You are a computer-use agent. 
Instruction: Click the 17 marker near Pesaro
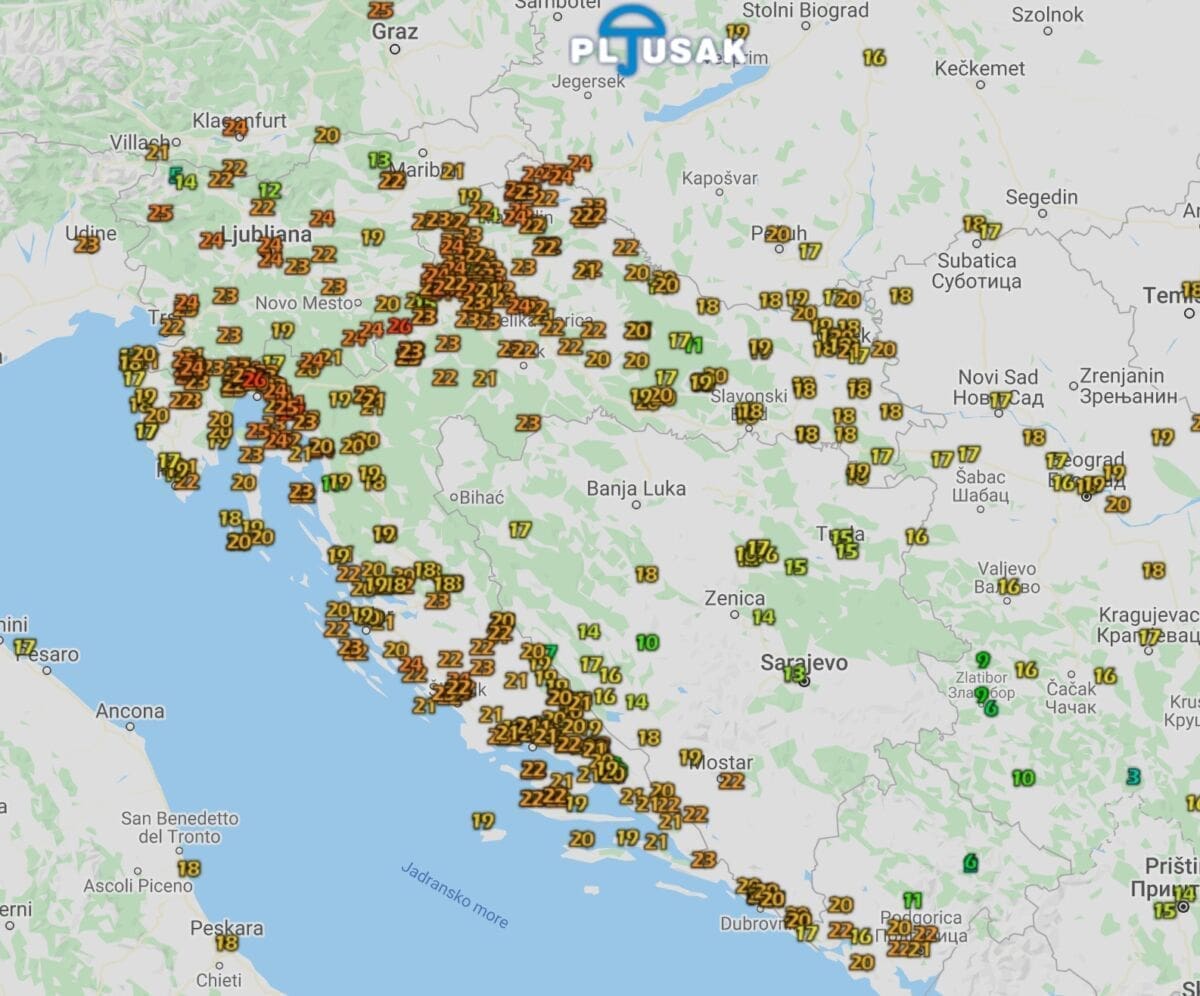(x=25, y=647)
